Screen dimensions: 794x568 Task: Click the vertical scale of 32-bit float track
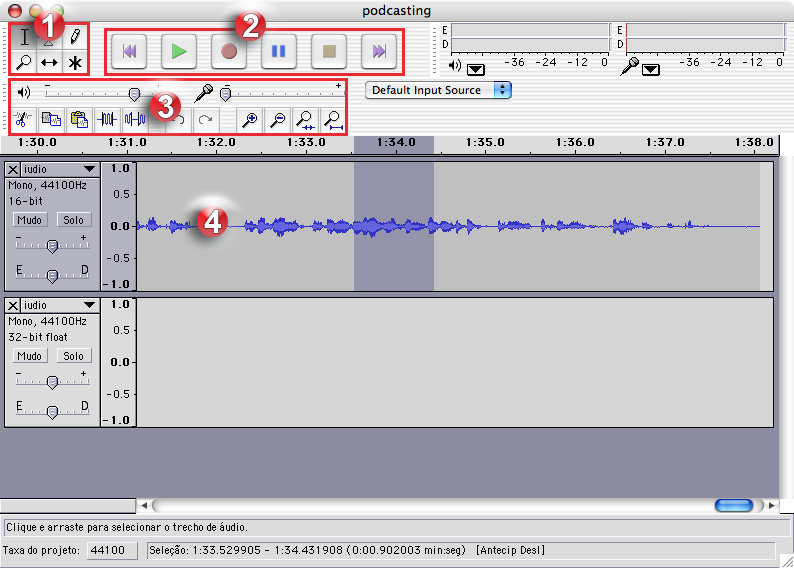click(x=118, y=362)
